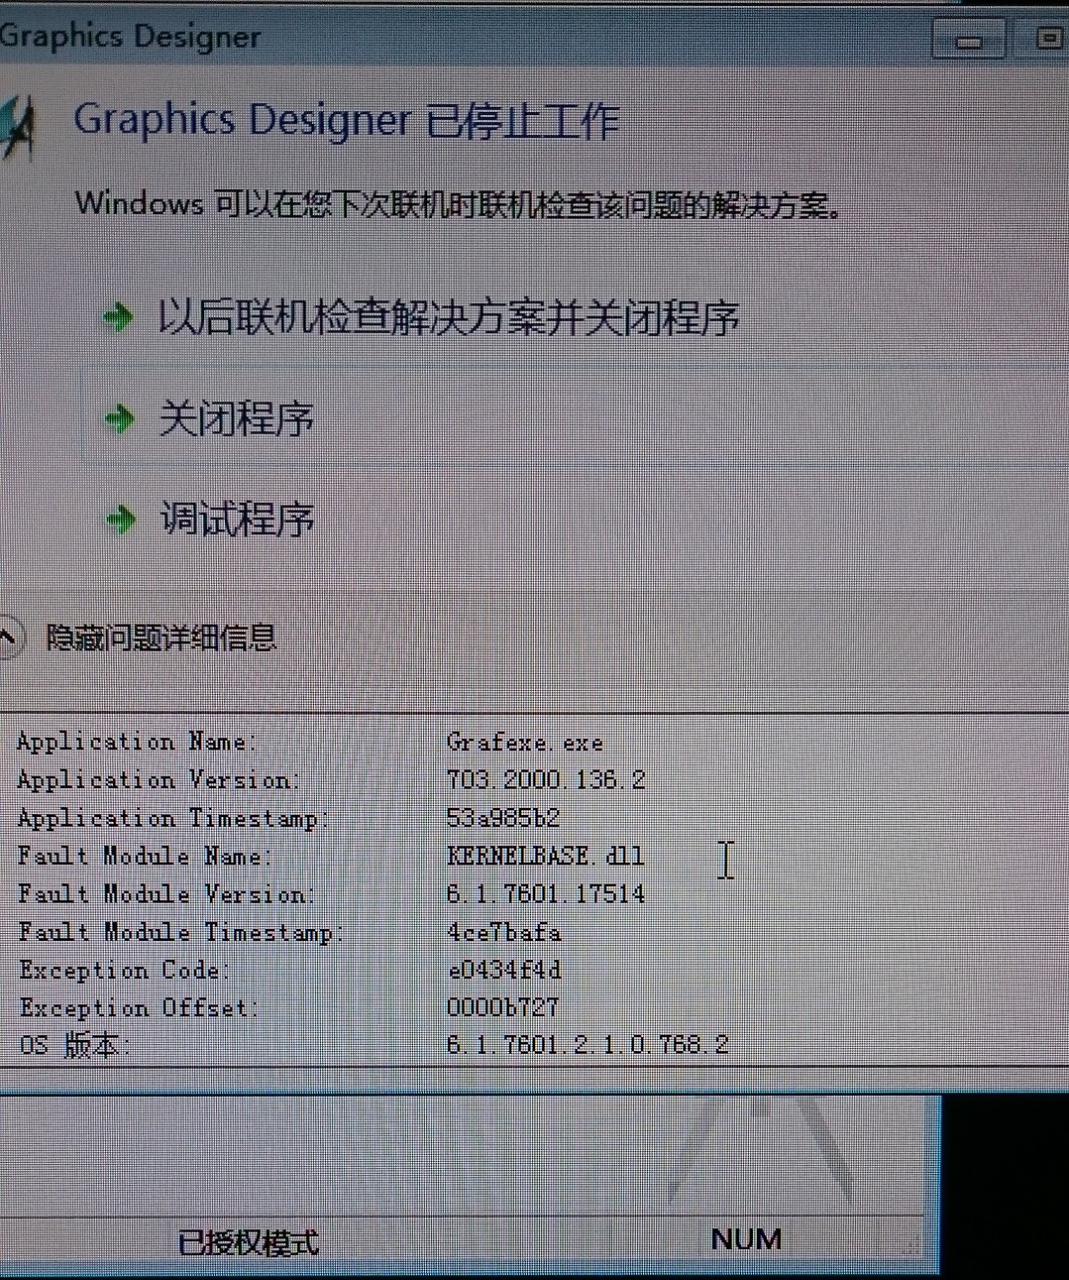This screenshot has width=1069, height=1280.
Task: Click the maximize button in title bar
Action: coord(1045,39)
